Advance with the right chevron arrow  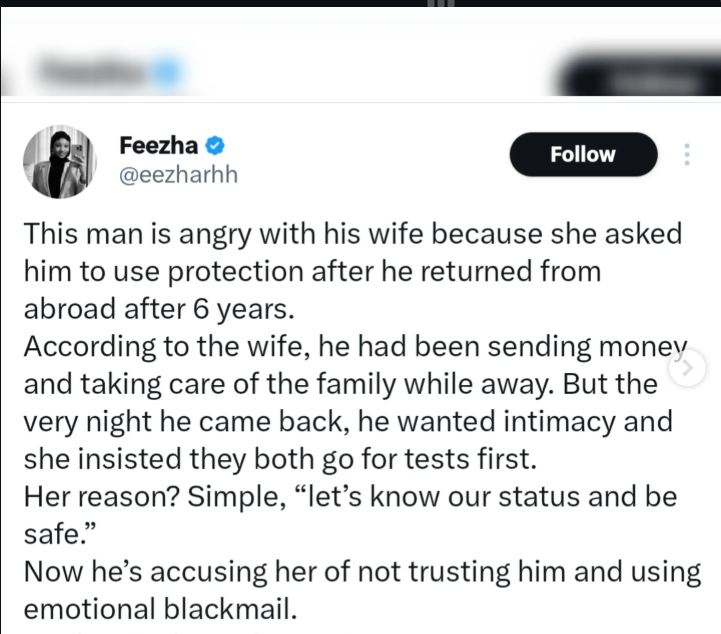pyautogui.click(x=690, y=370)
